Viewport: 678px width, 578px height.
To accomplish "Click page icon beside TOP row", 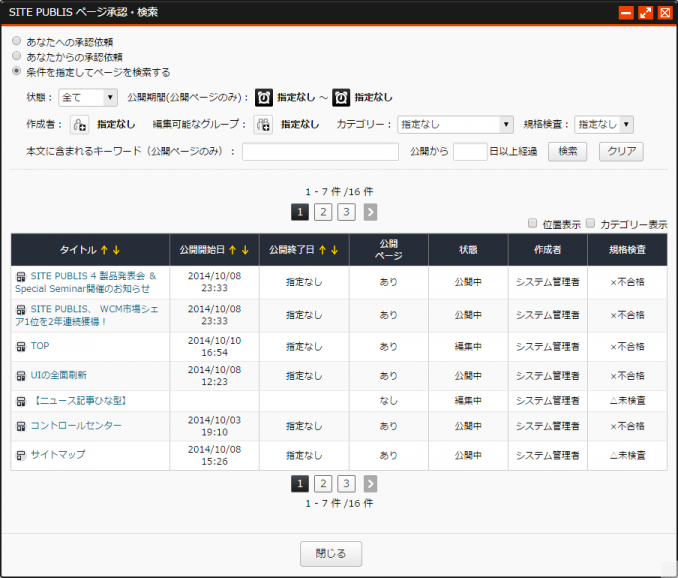I will click(21, 346).
